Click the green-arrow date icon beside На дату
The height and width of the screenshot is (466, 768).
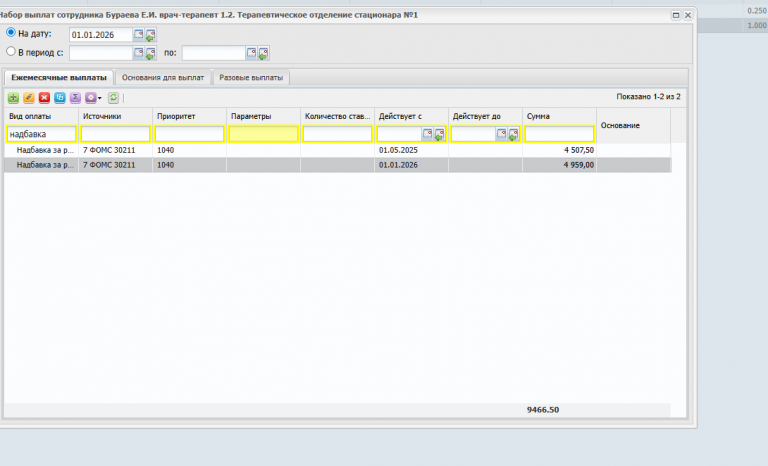[x=150, y=35]
